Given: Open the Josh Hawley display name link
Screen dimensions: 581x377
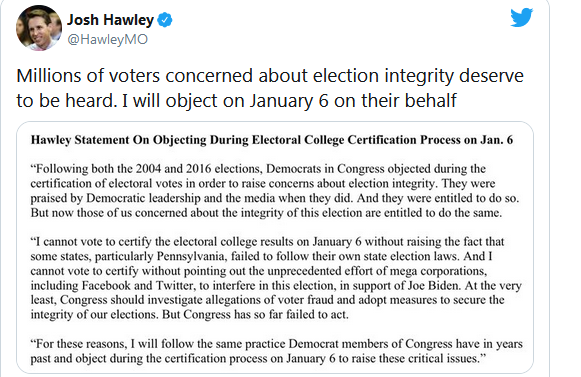Looking at the screenshot, I should pyautogui.click(x=110, y=20).
